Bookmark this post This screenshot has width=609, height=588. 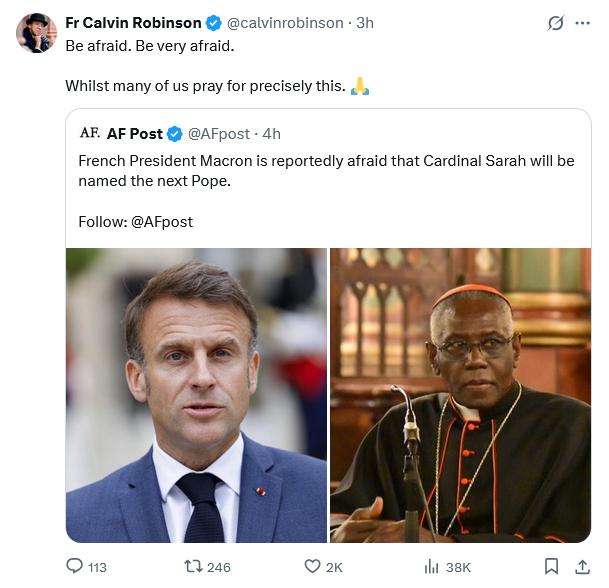[551, 566]
